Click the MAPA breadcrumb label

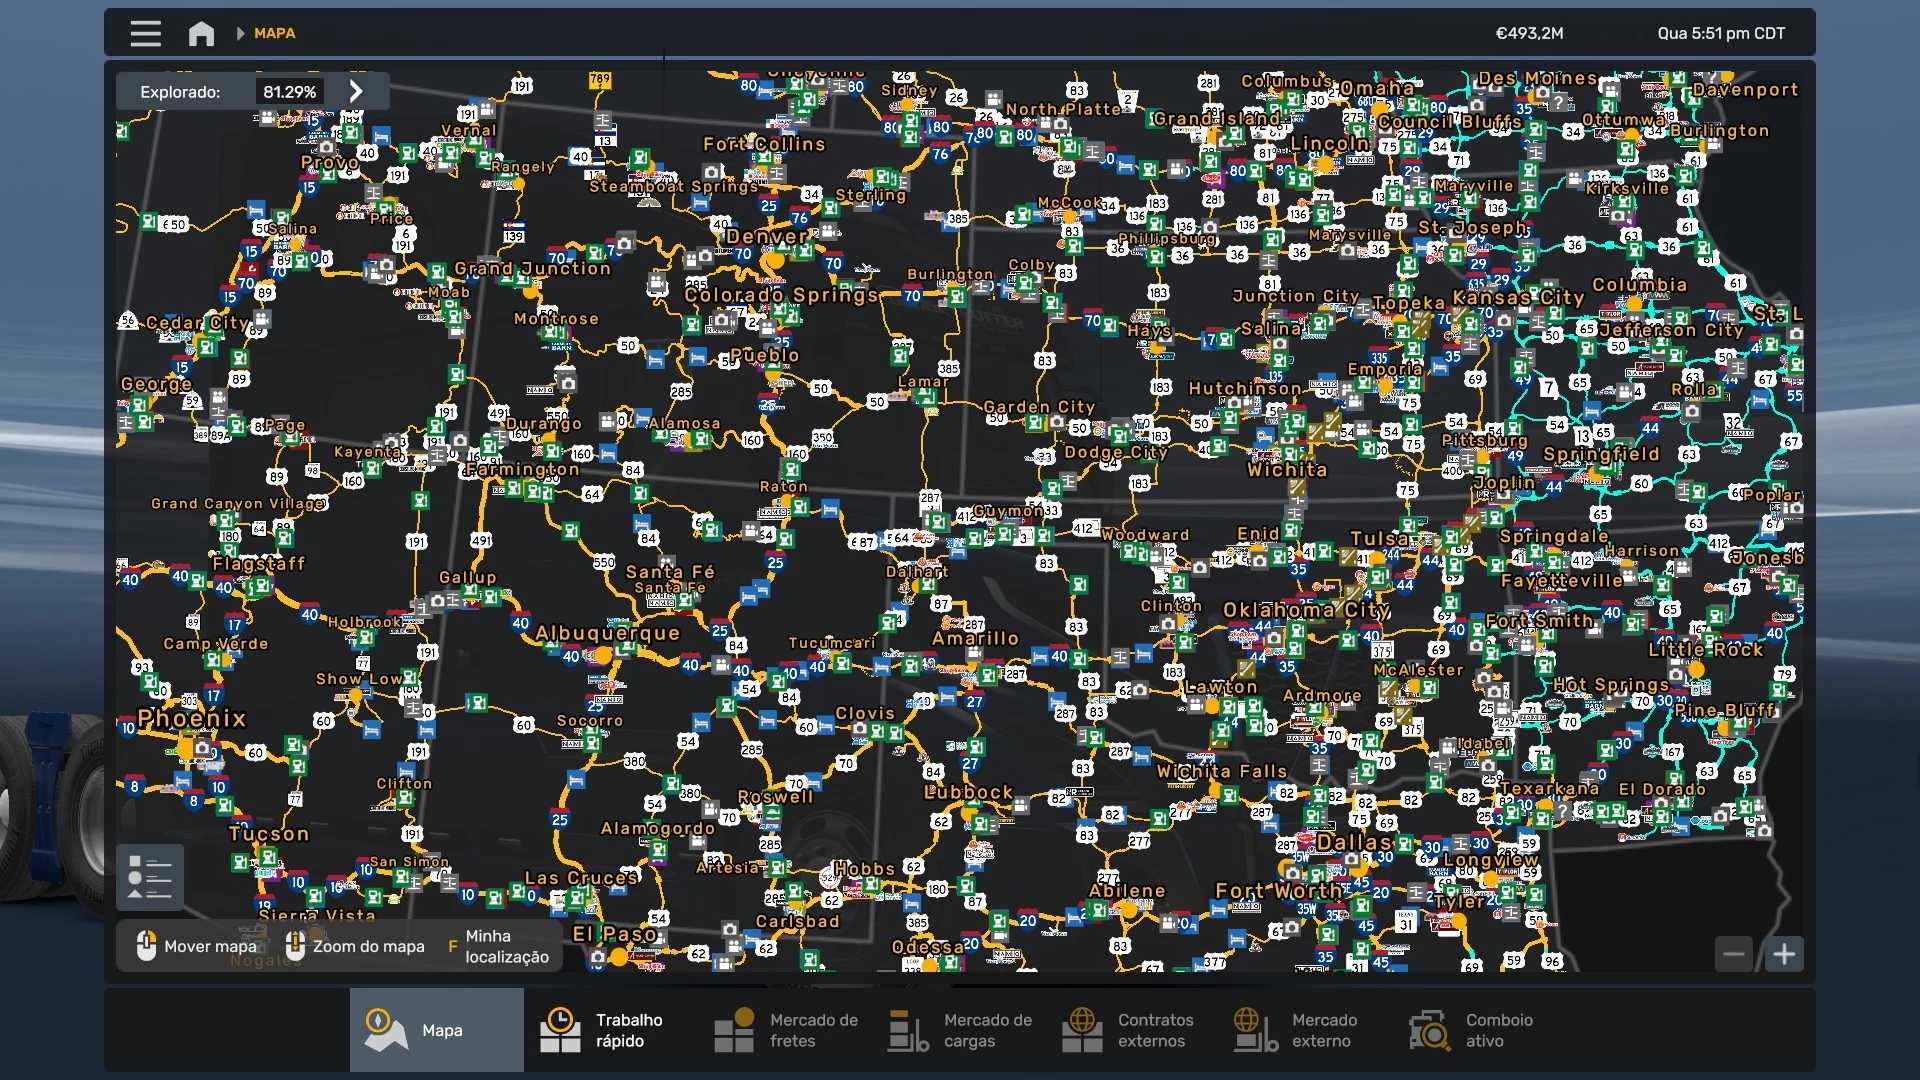pos(274,34)
